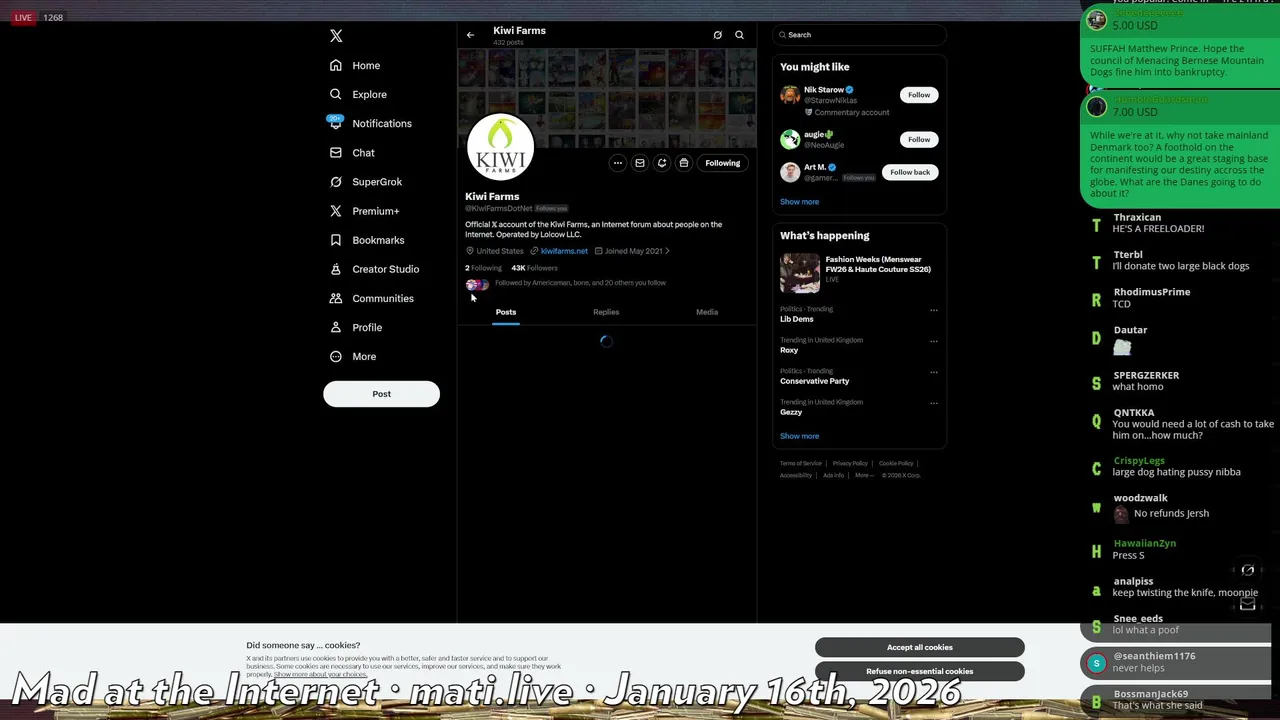Click the notify-refresh icon on profile
This screenshot has width=1280, height=720.
662,163
